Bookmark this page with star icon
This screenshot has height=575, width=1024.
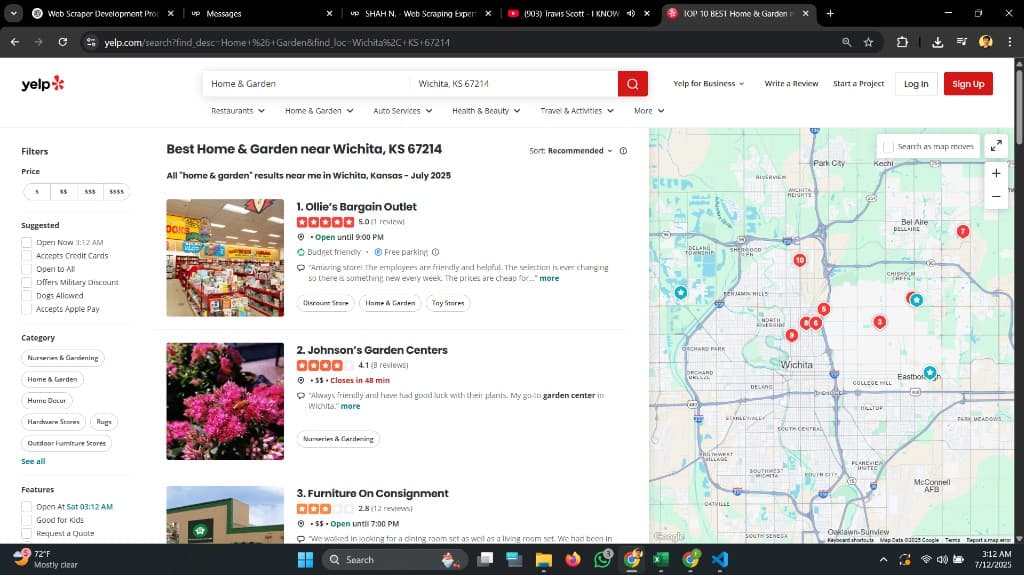[868, 42]
